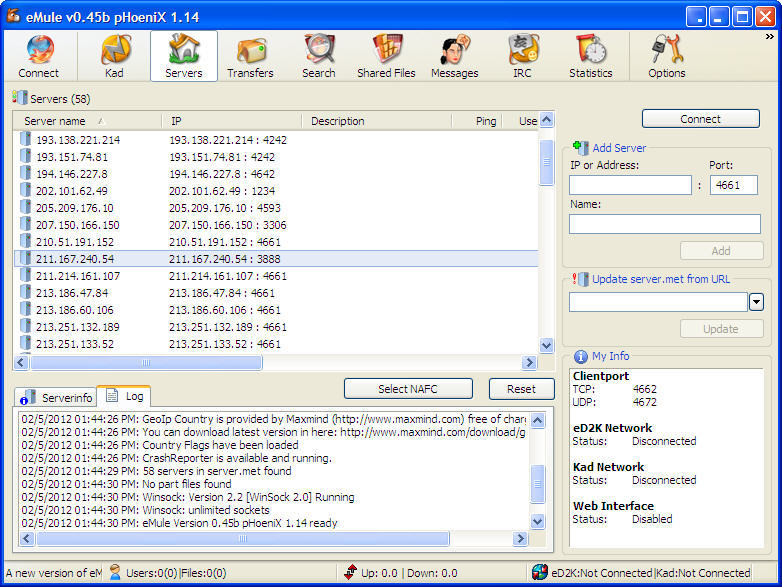
Task: Click the server icon beside 213.186.47.84
Action: [25, 292]
